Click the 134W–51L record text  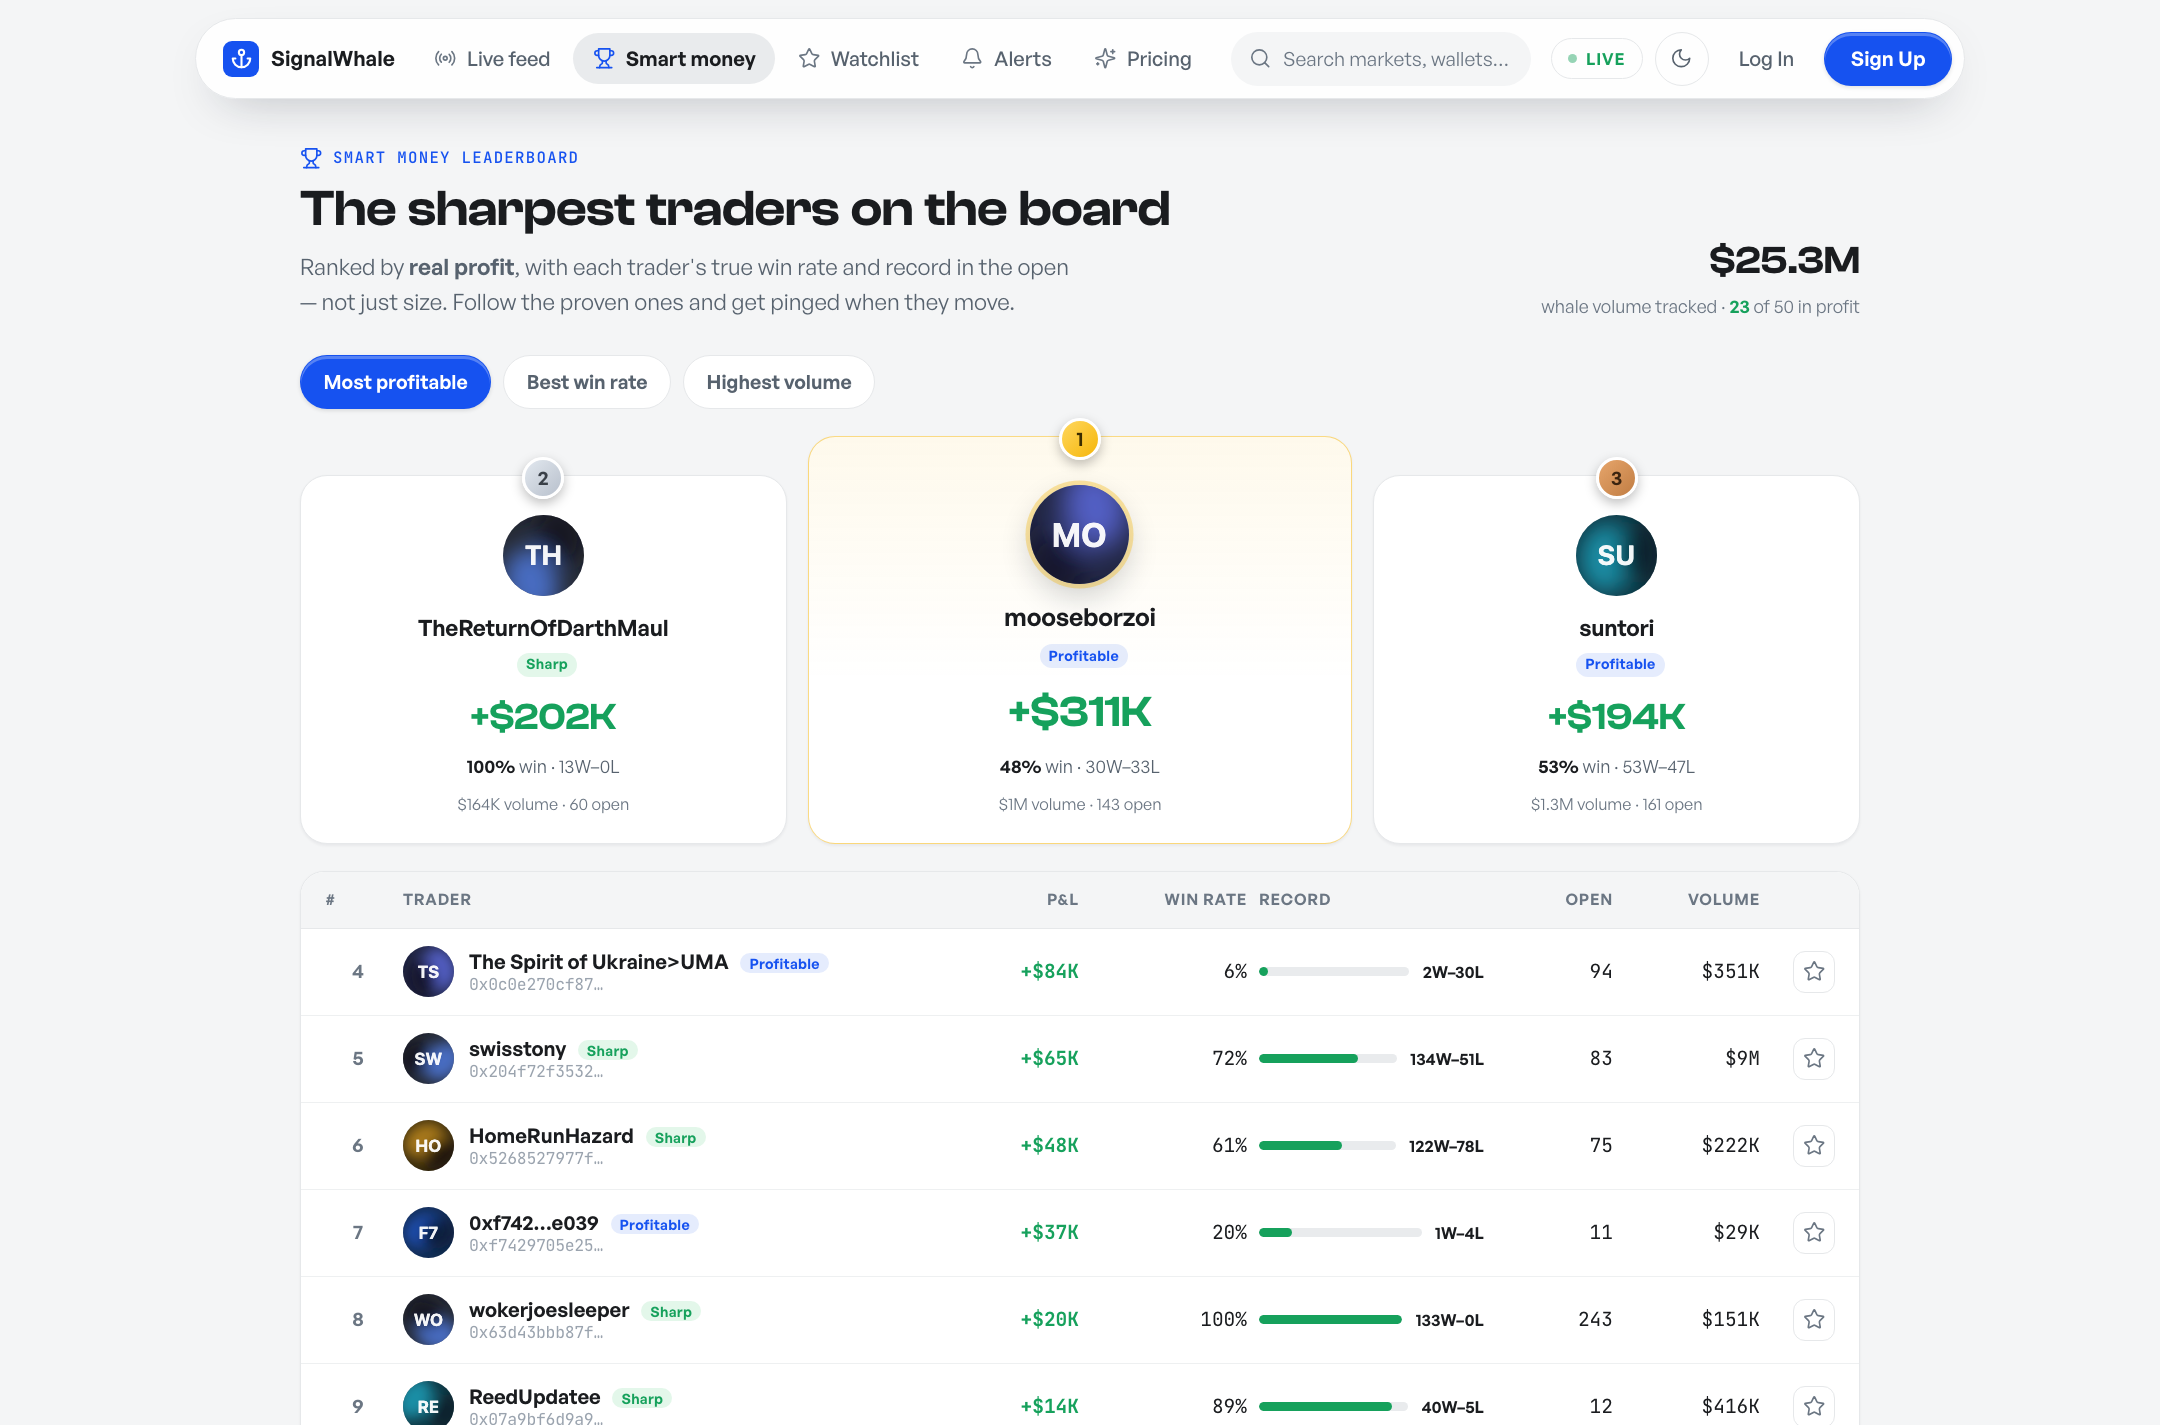(1446, 1059)
